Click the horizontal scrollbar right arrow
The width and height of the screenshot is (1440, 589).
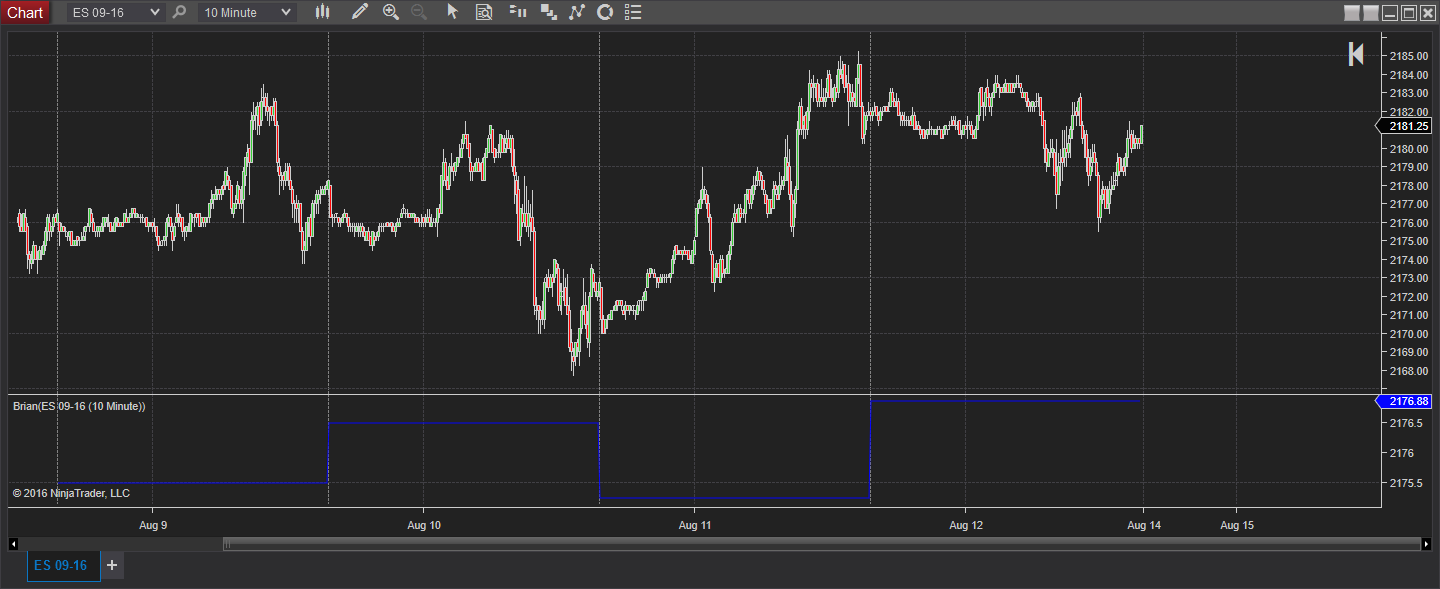1426,544
